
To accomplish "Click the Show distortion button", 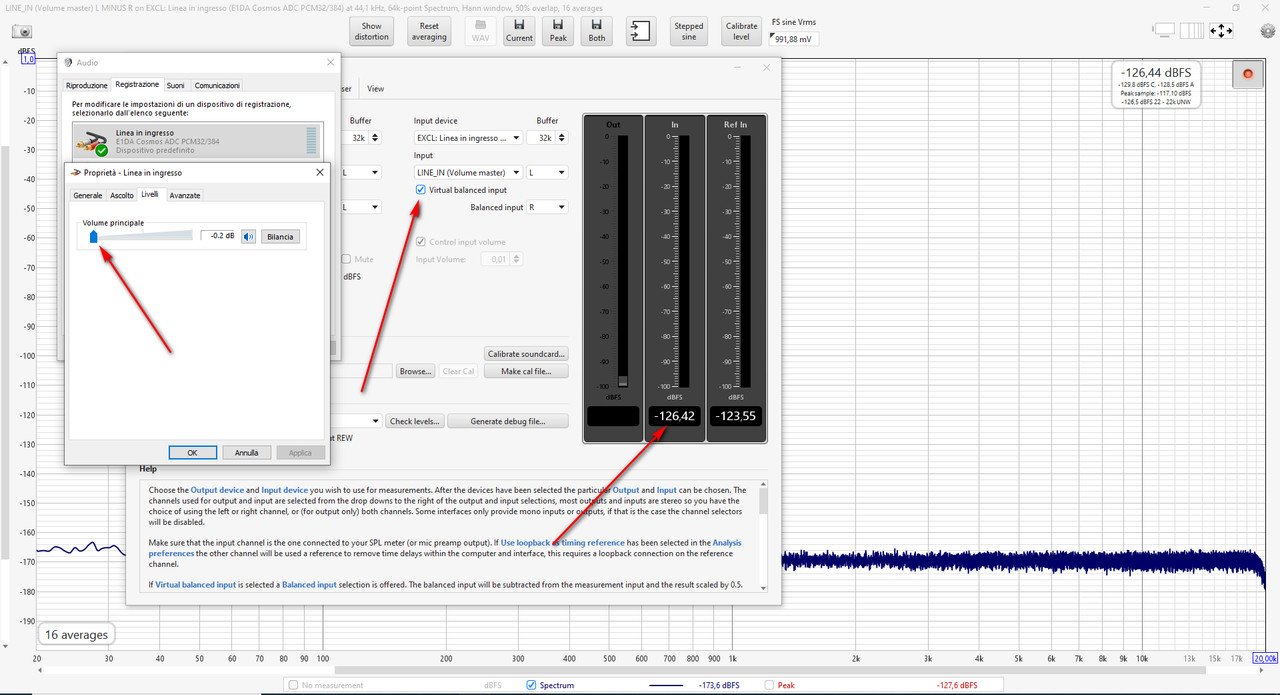I will click(371, 31).
